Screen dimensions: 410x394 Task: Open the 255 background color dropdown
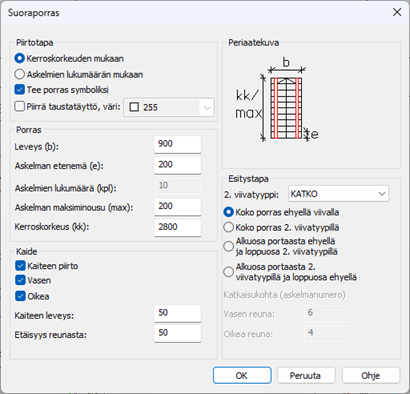[169, 107]
